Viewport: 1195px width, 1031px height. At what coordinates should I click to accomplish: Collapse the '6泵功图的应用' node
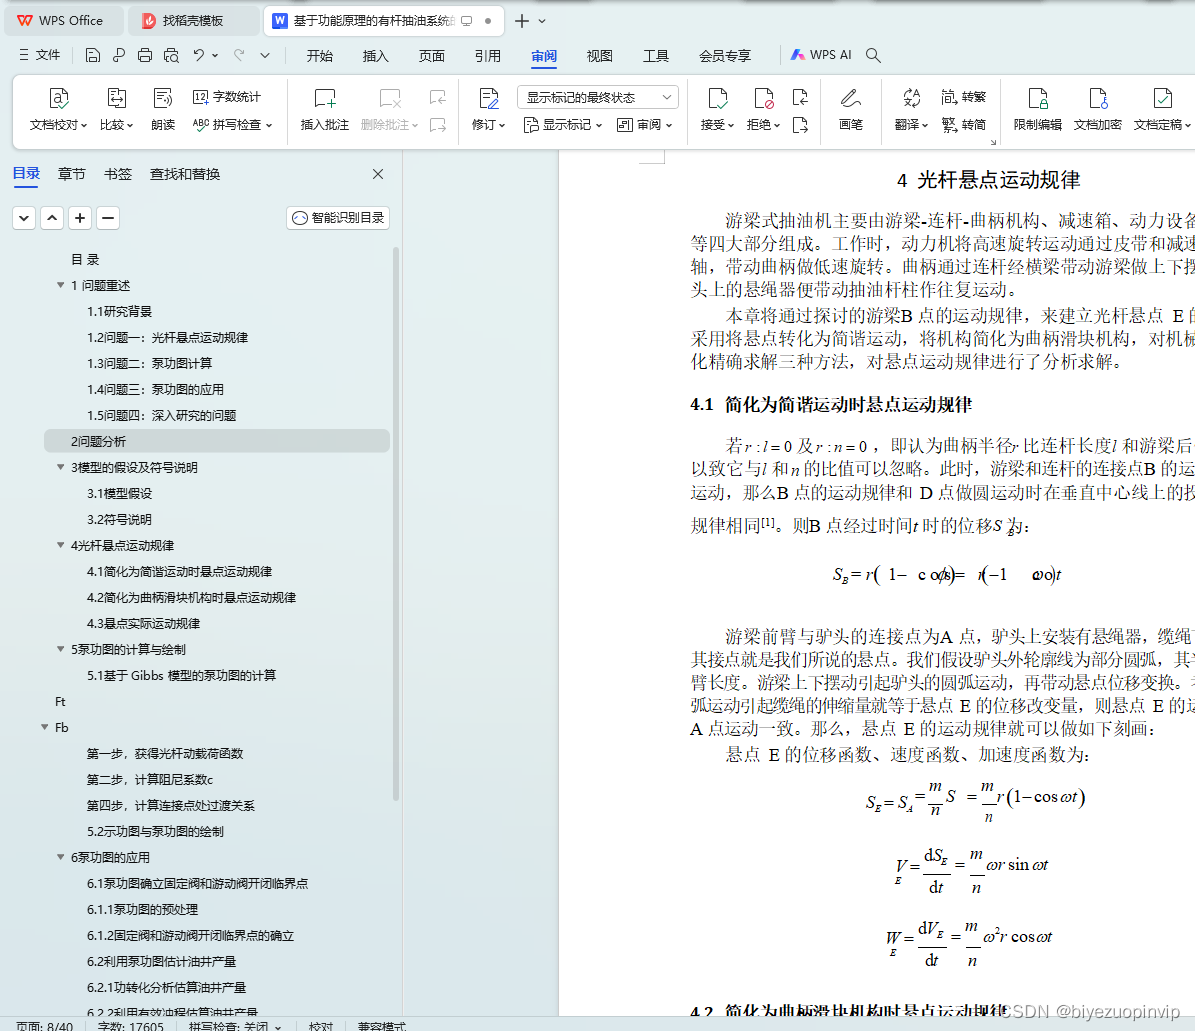coord(60,857)
